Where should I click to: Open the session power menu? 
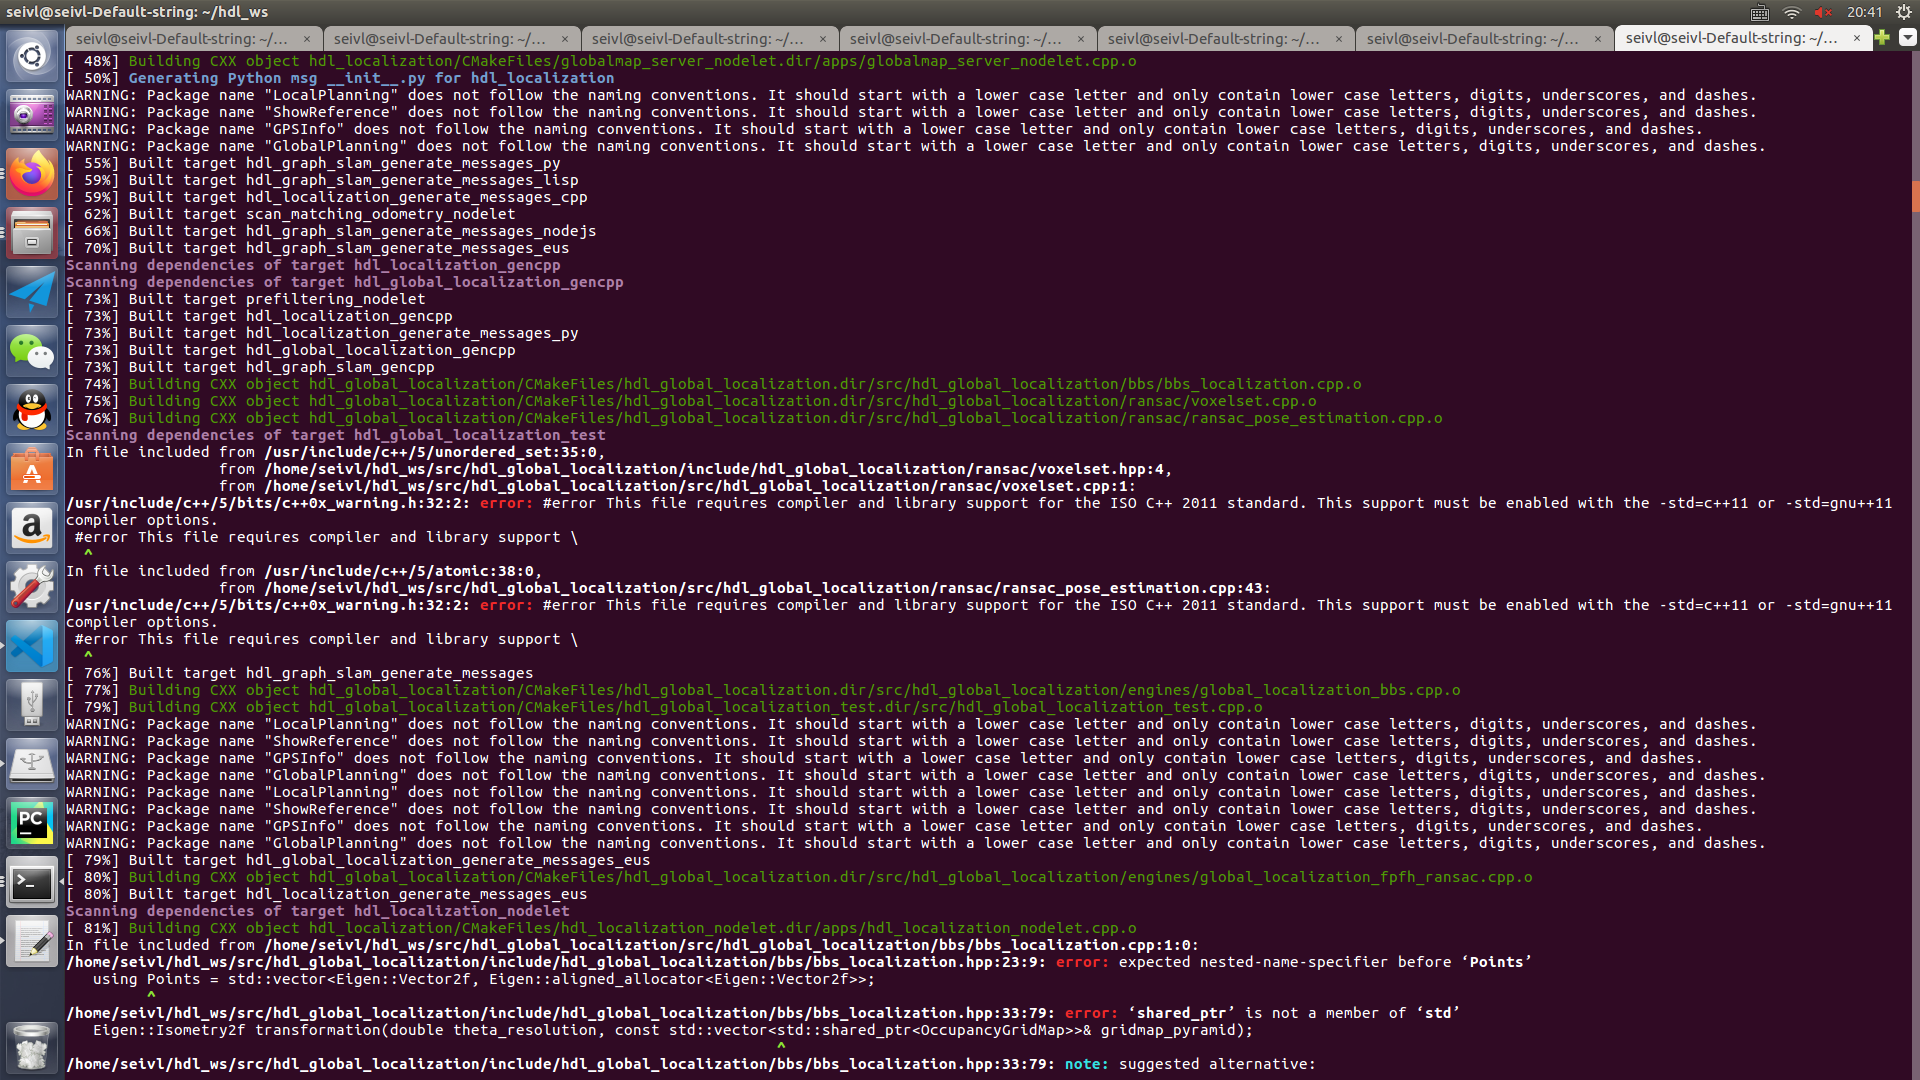tap(1901, 12)
